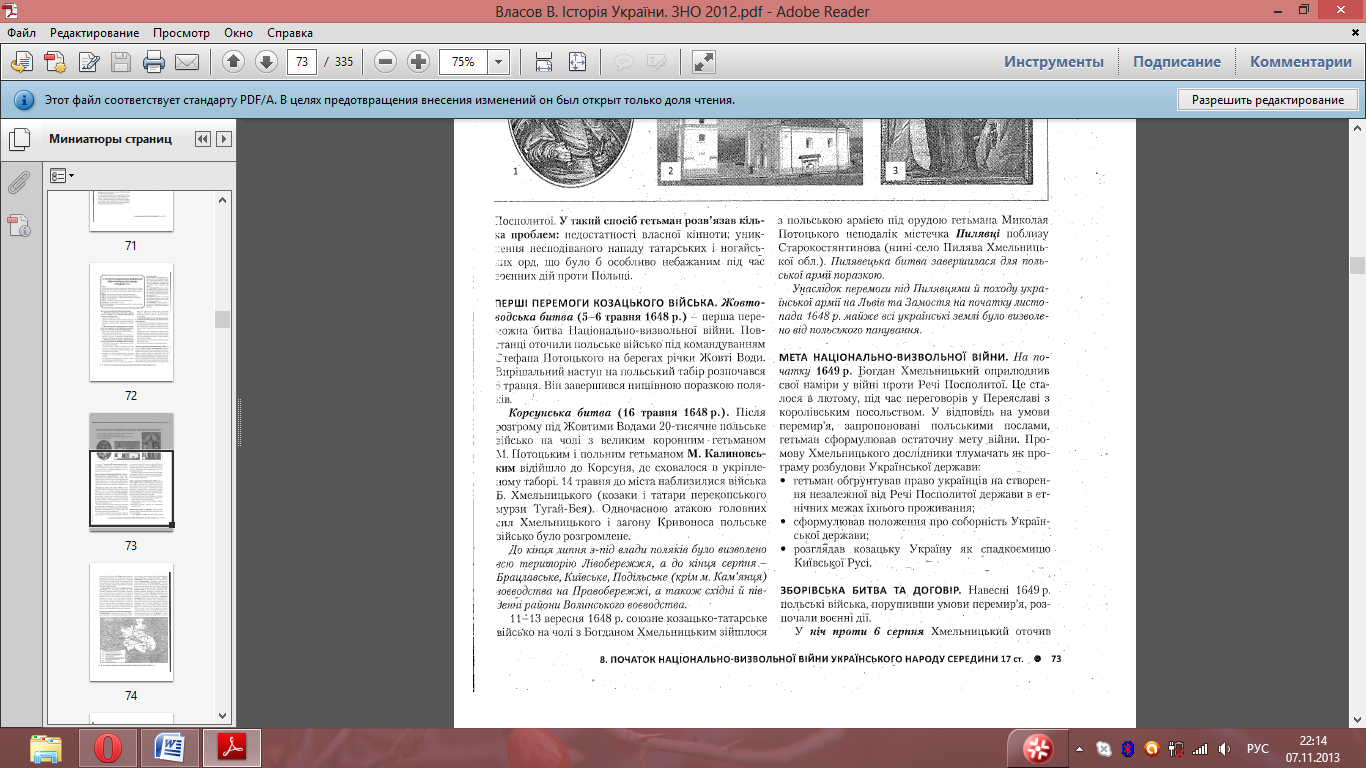This screenshot has width=1366, height=768.
Task: Click the create PDF online icon
Action: [22, 62]
